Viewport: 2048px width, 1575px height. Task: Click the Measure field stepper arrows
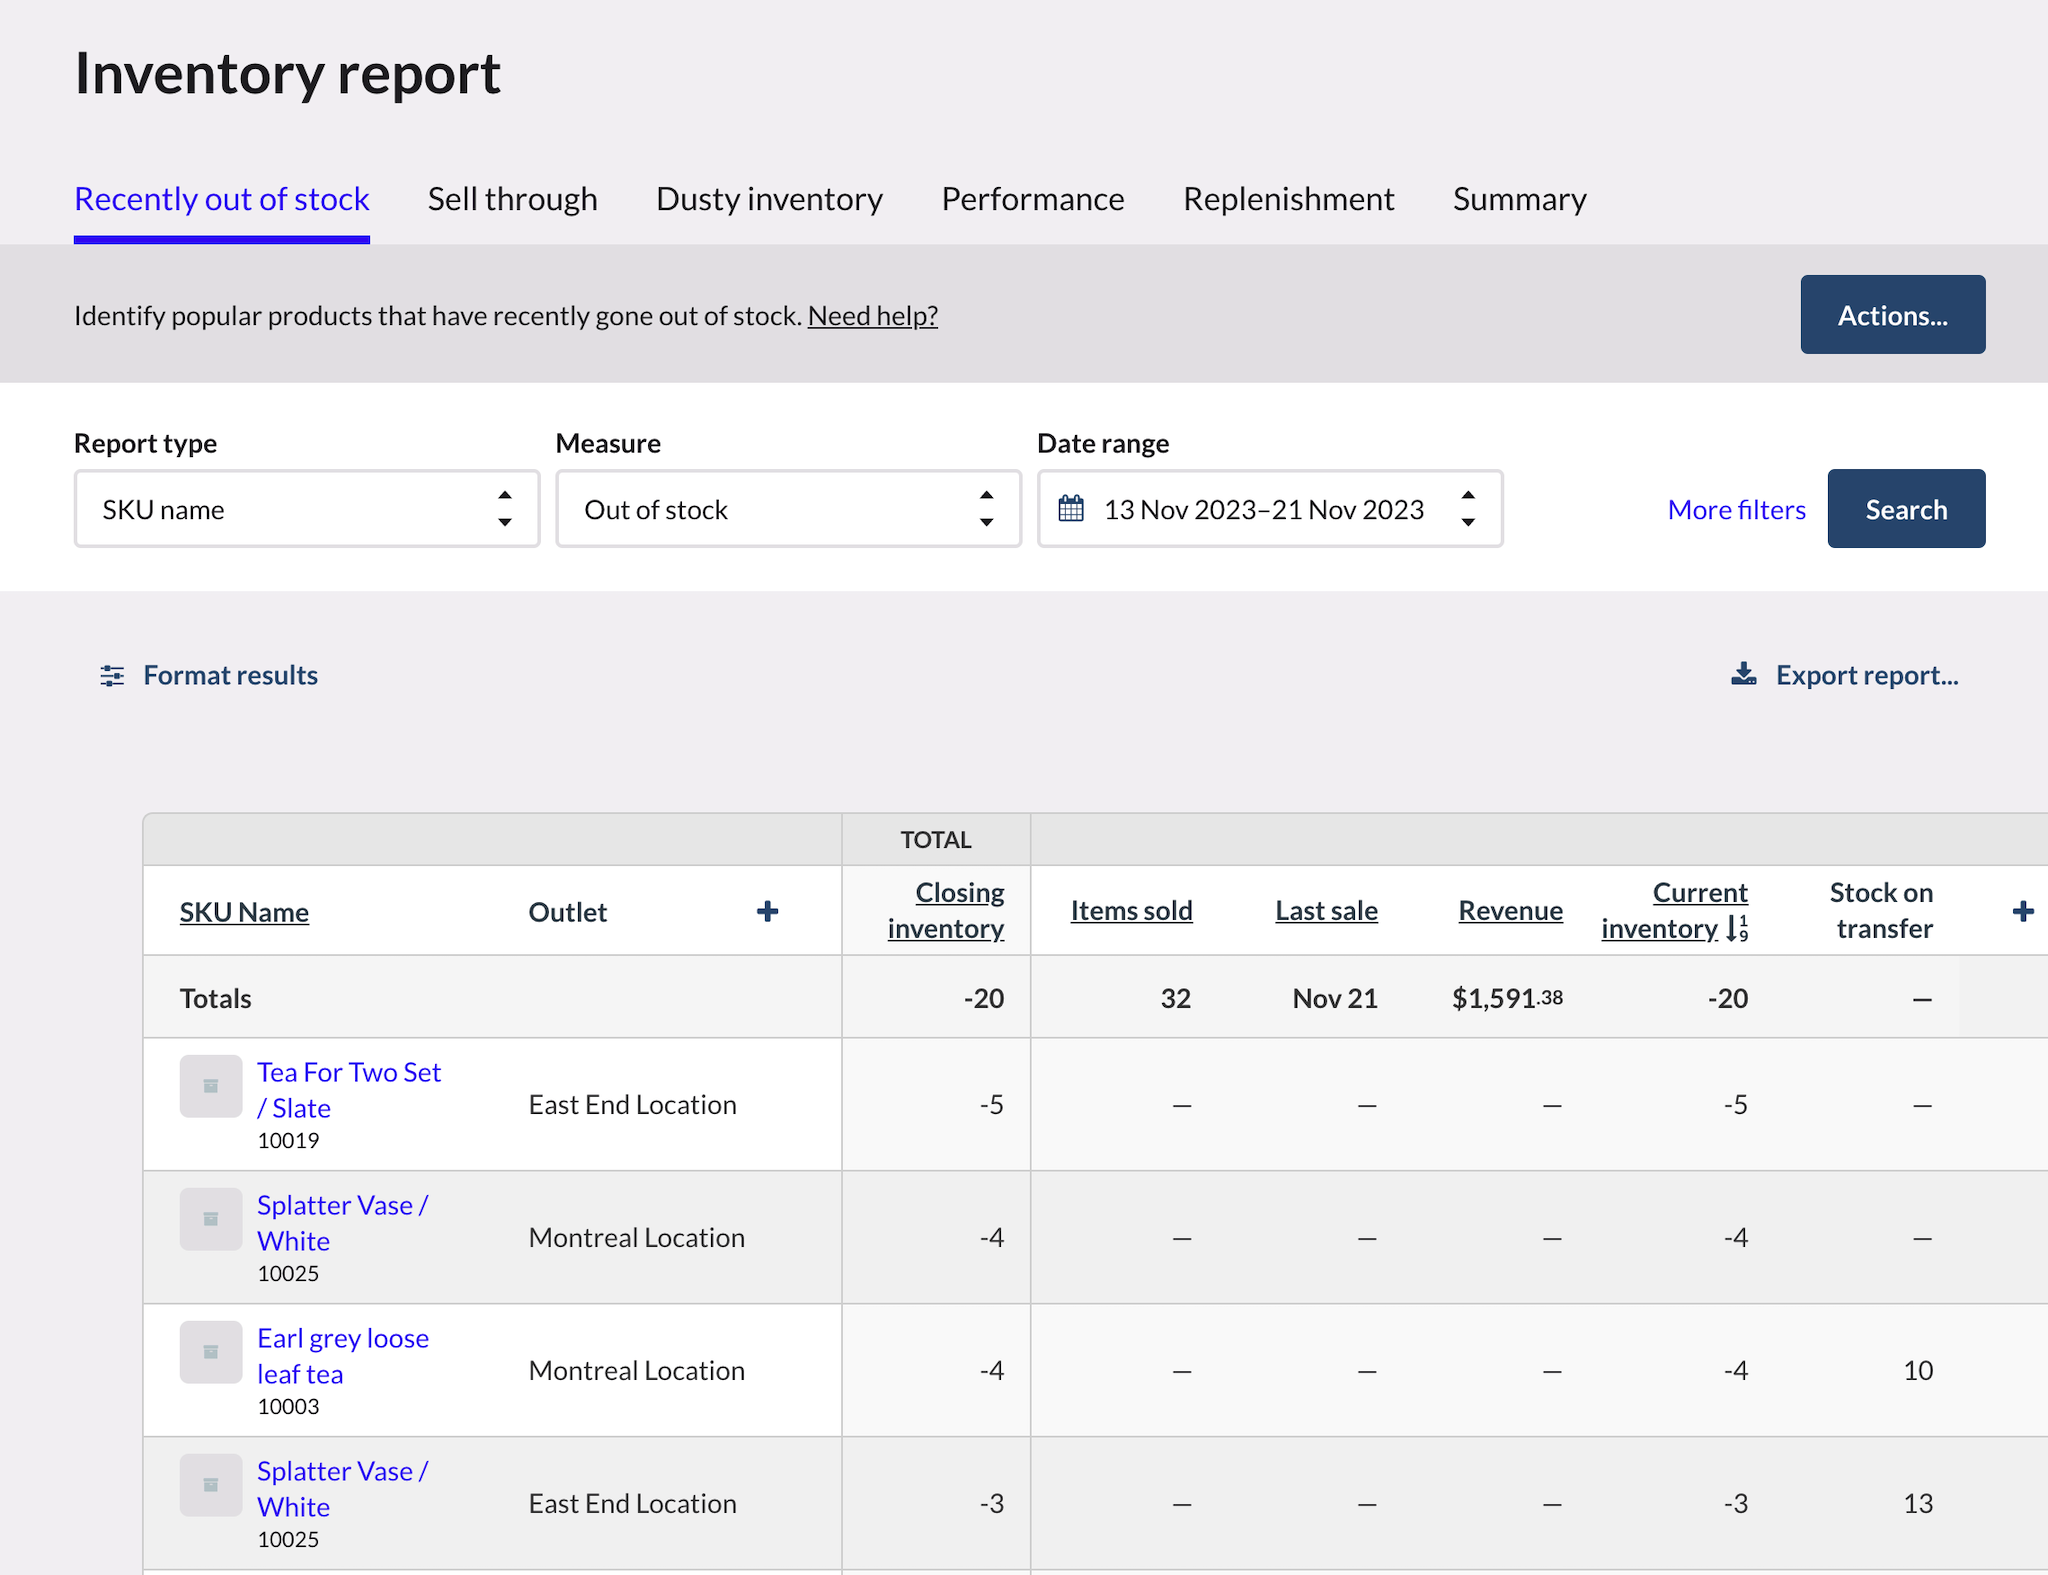[x=986, y=509]
